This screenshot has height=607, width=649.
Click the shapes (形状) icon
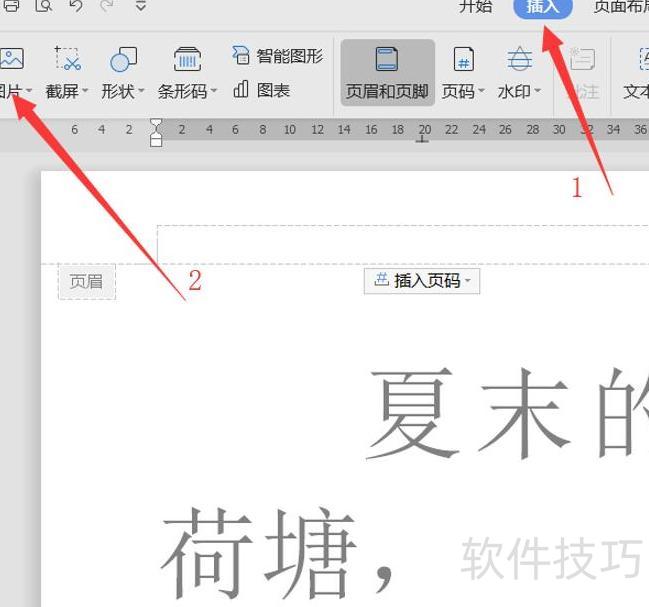click(123, 59)
